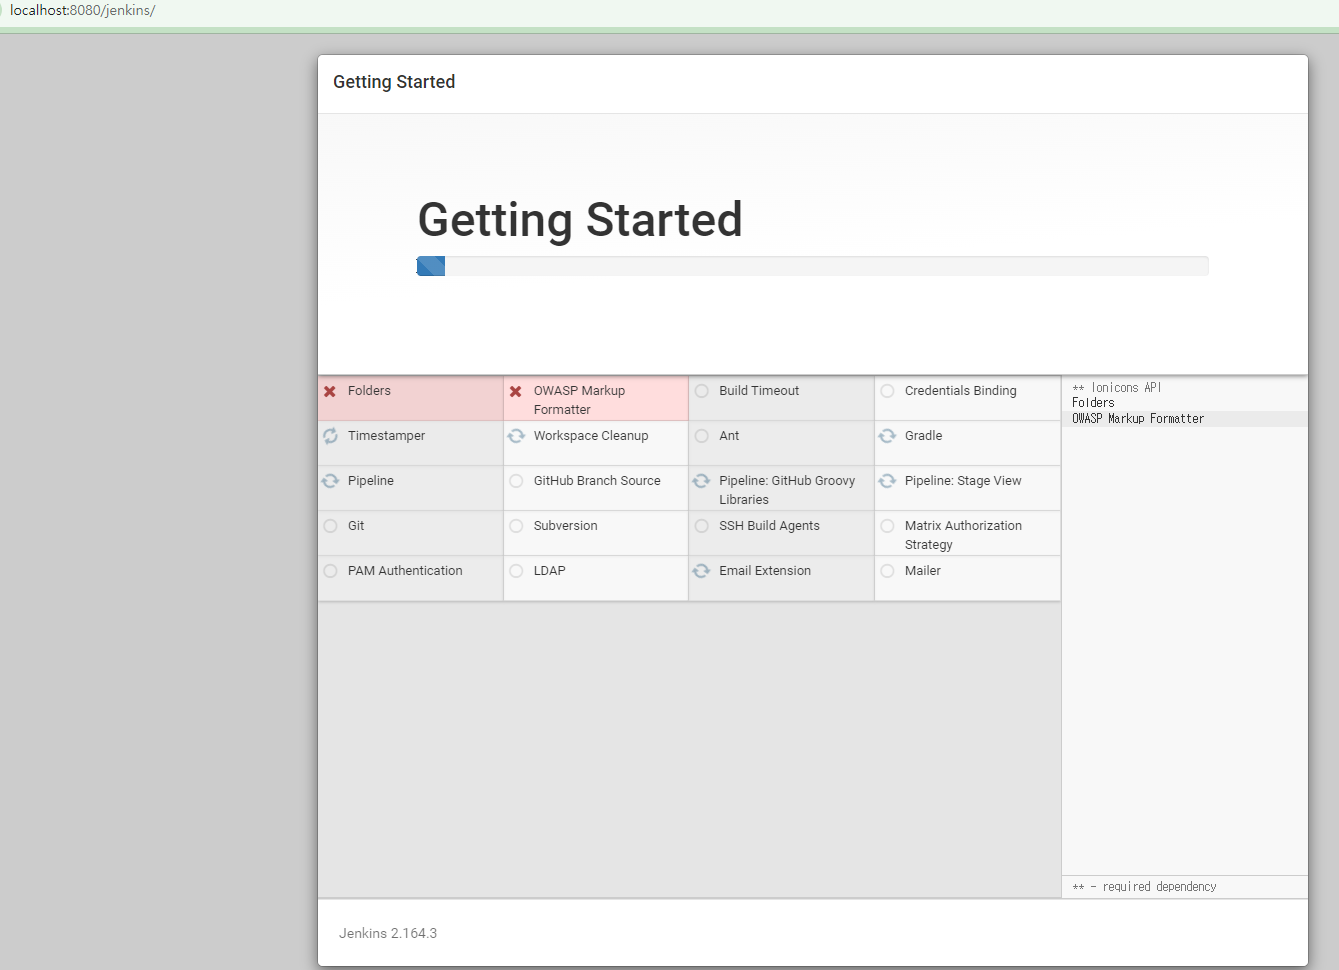Click the pending circle icon beside Ant

click(x=702, y=436)
